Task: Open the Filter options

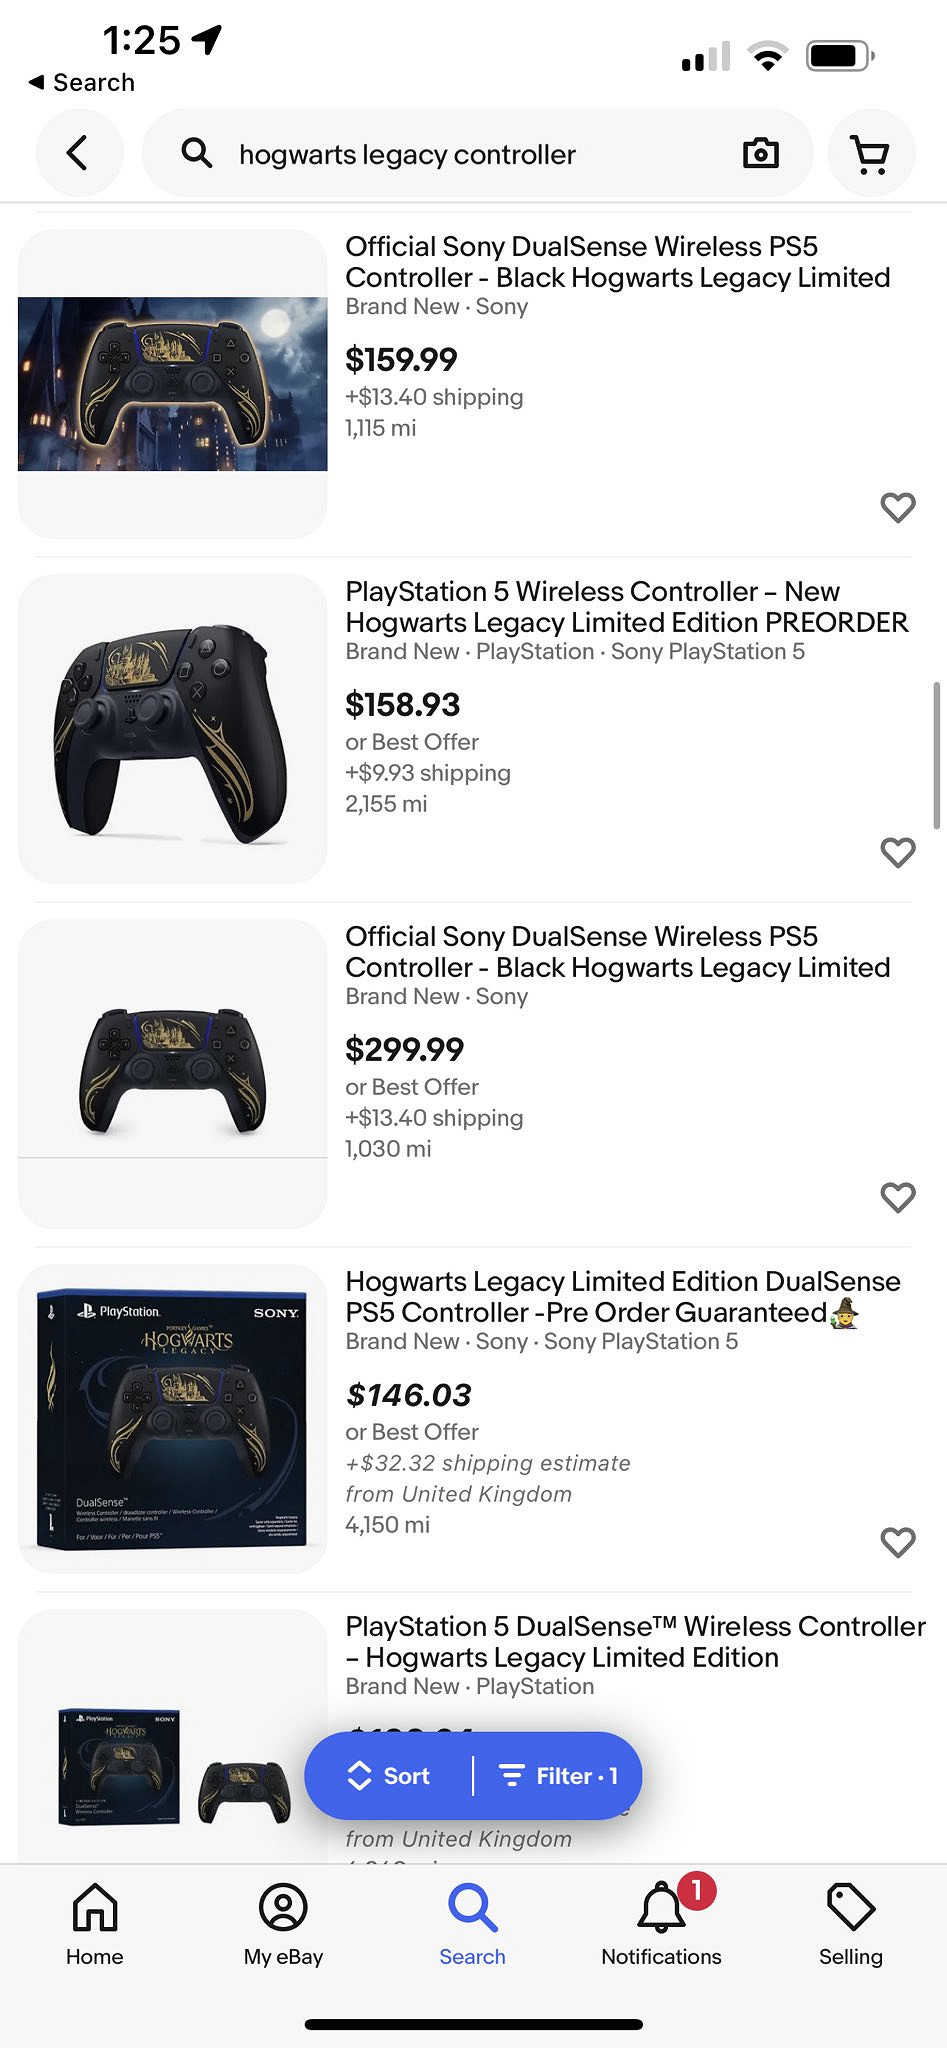Action: (558, 1776)
